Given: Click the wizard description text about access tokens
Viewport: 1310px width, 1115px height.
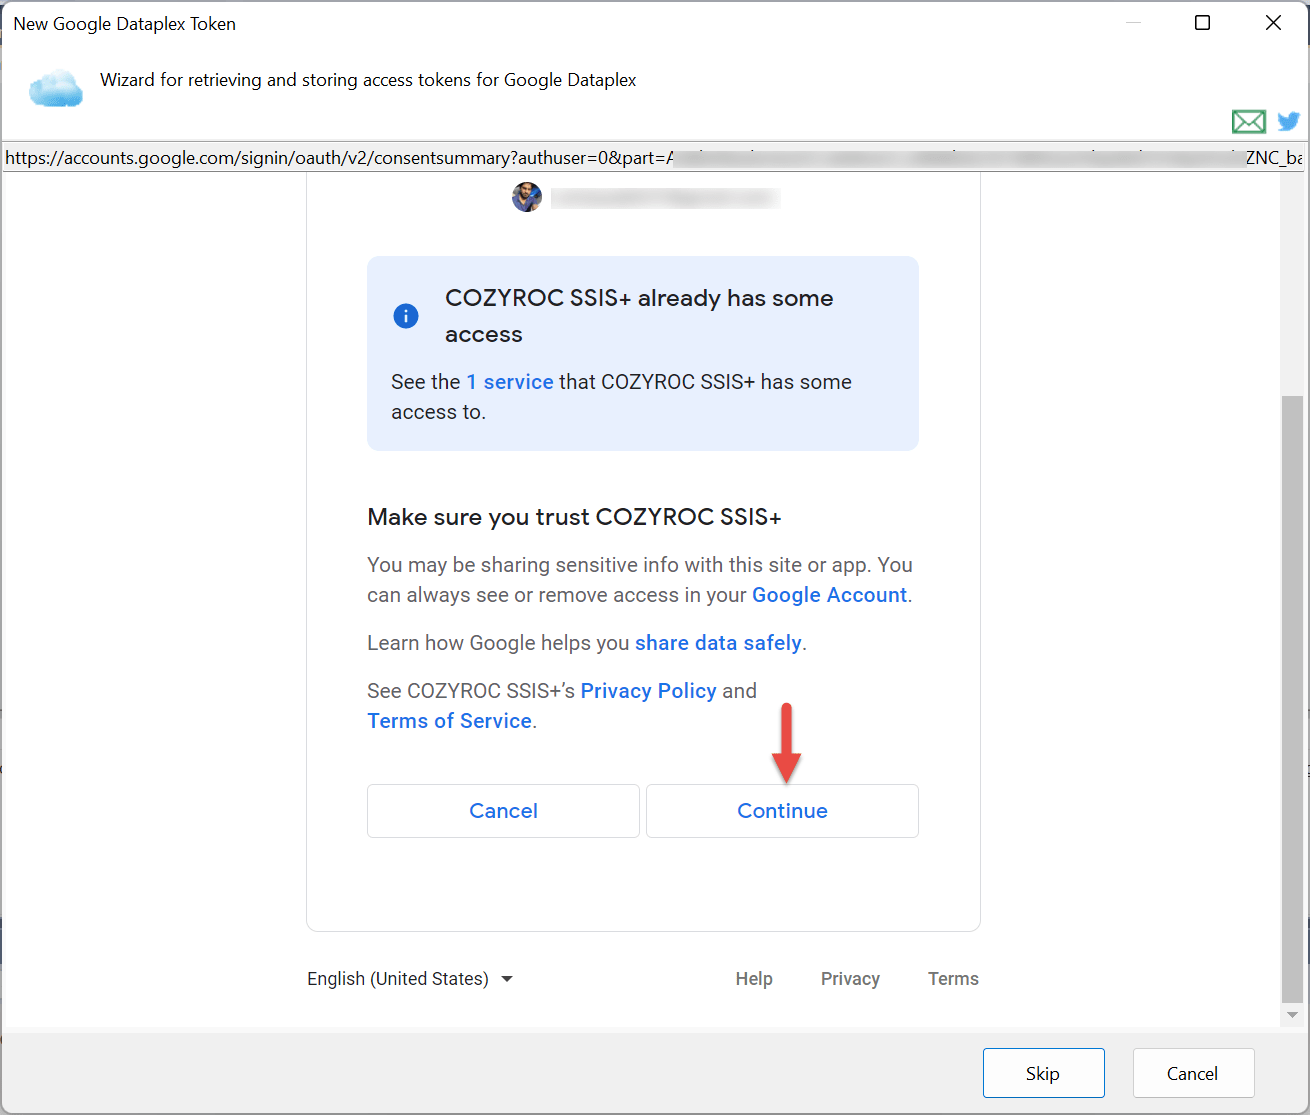Looking at the screenshot, I should point(368,80).
